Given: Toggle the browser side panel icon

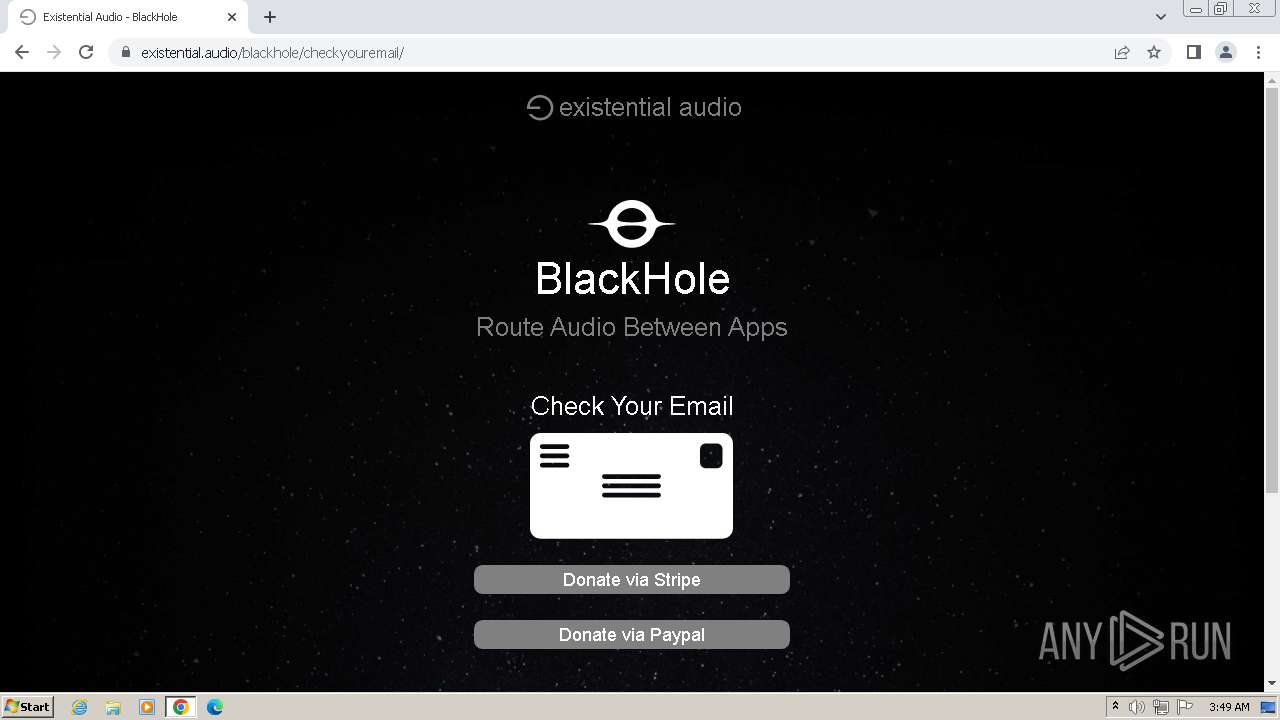Looking at the screenshot, I should (1193, 52).
